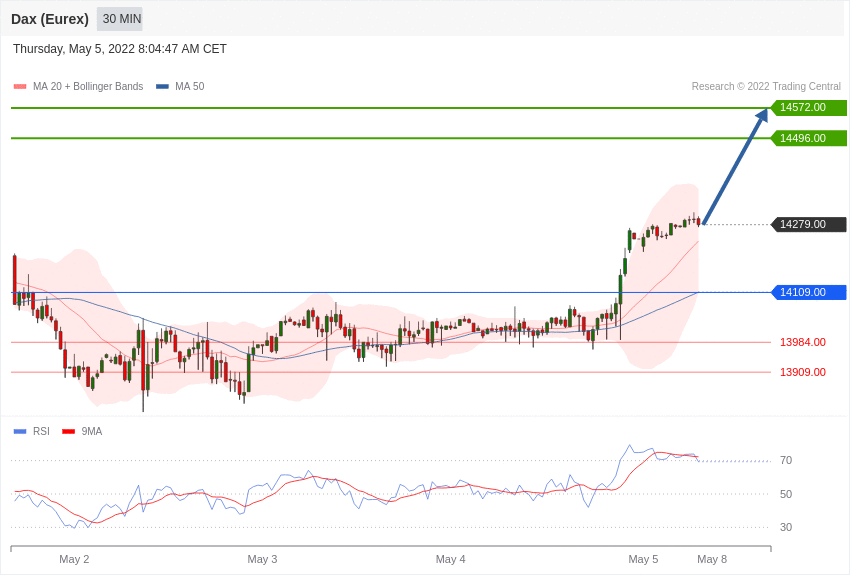Click the May 3 date label
The image size is (850, 576).
click(262, 559)
